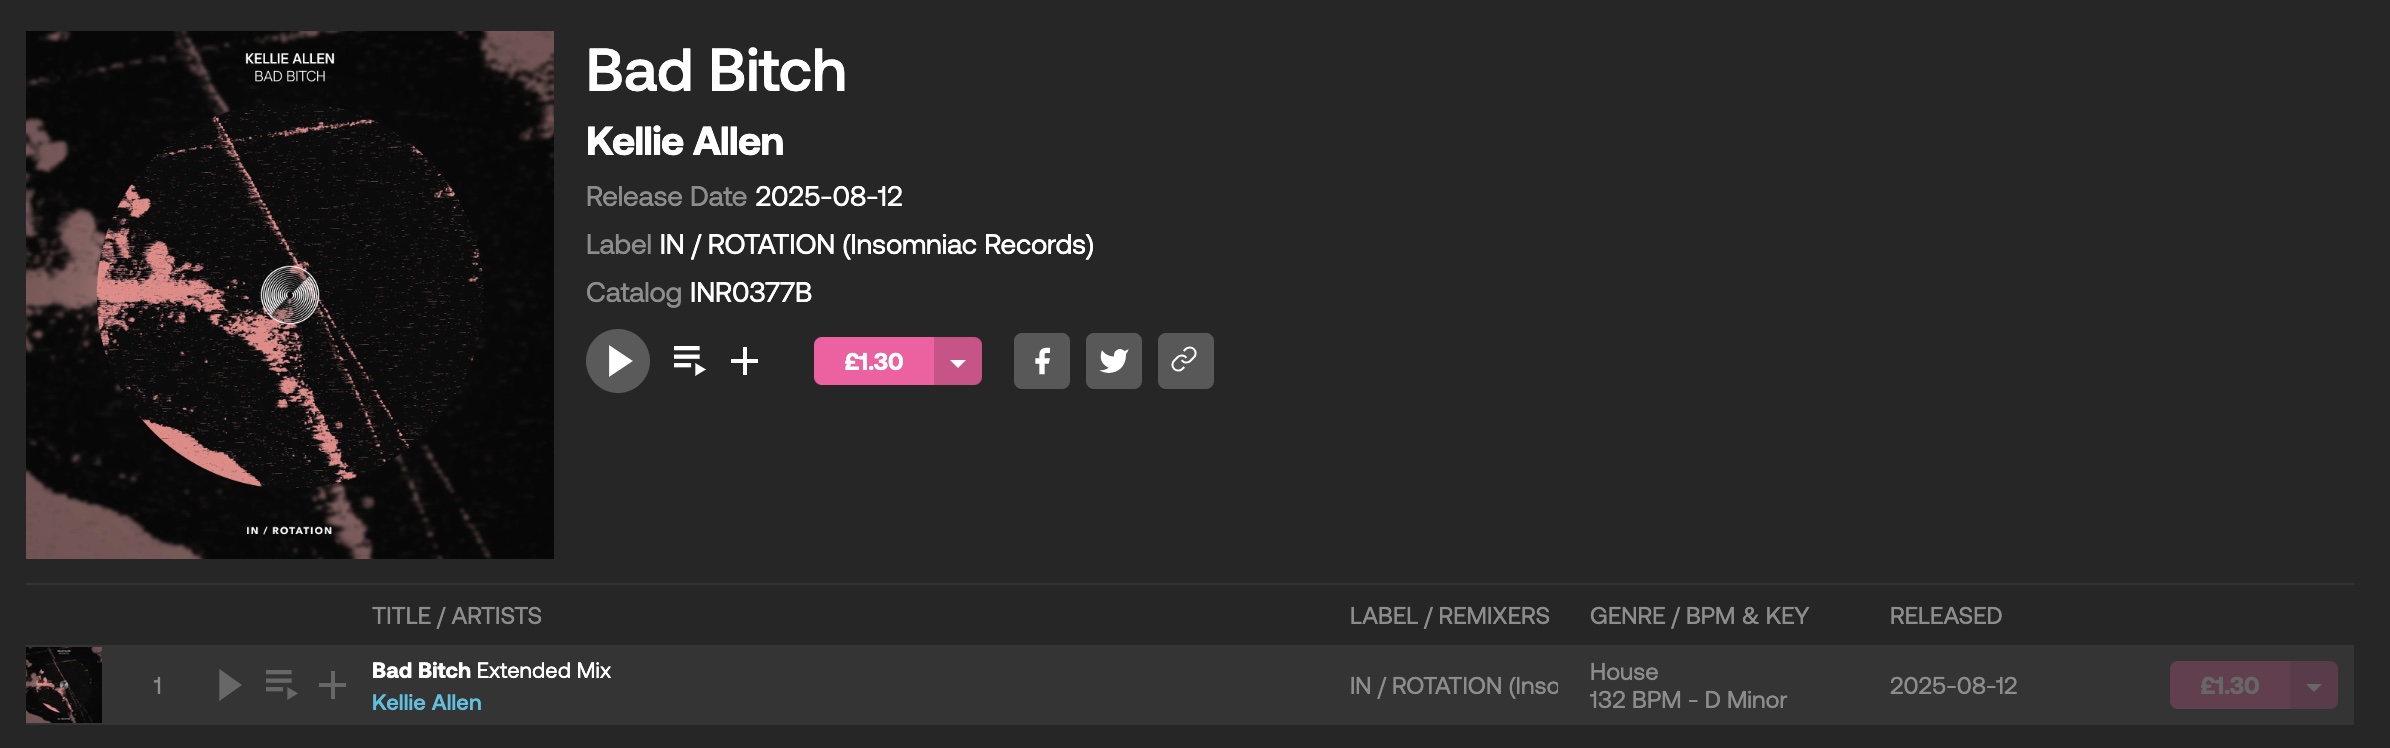Add the release to a playlist

pyautogui.click(x=745, y=361)
